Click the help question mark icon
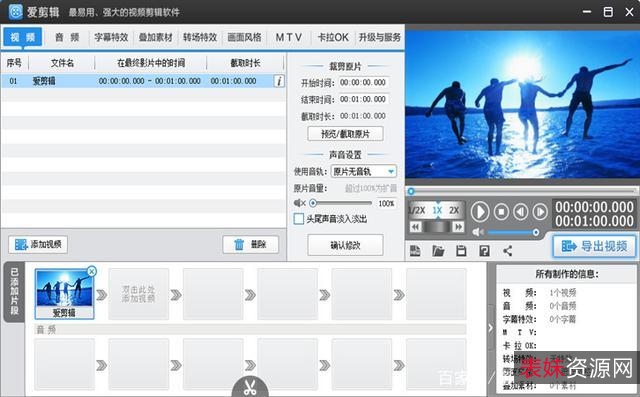Screen dimensions: 640x397 click(x=484, y=251)
